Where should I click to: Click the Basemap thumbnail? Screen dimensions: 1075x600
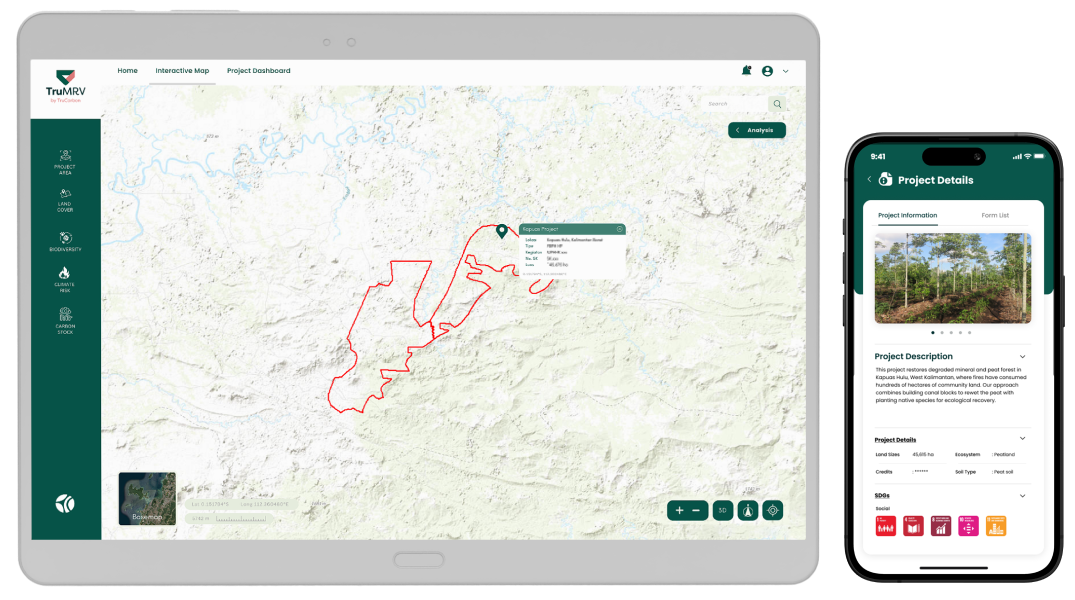click(x=147, y=498)
